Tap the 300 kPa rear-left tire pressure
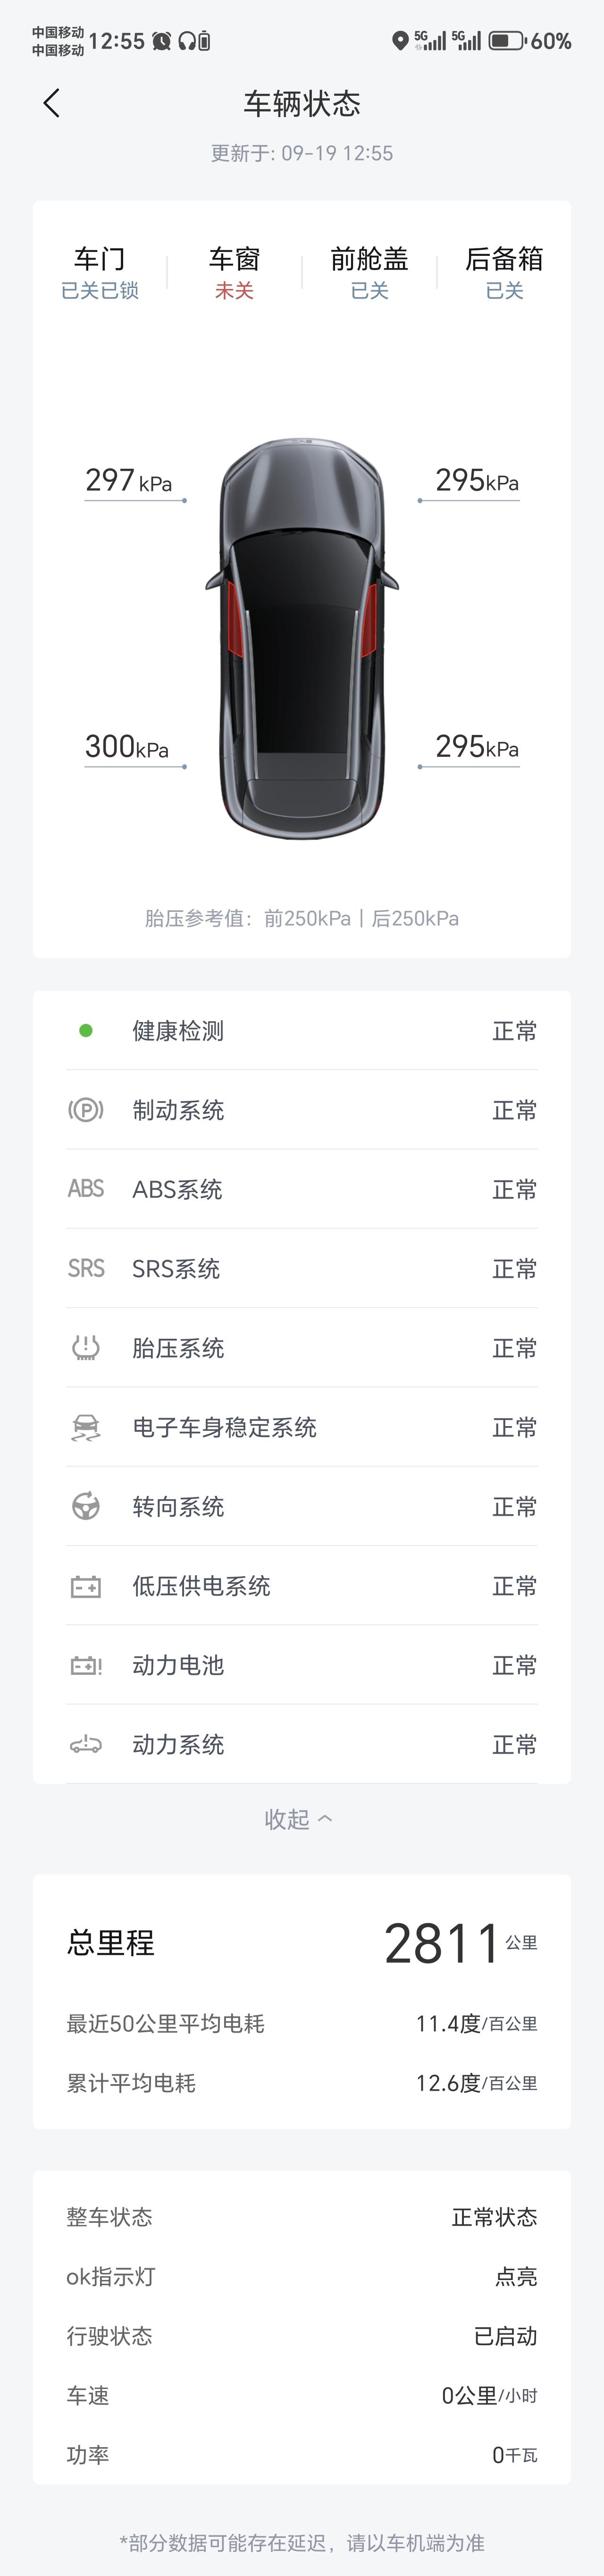Image resolution: width=604 pixels, height=2576 pixels. point(127,747)
